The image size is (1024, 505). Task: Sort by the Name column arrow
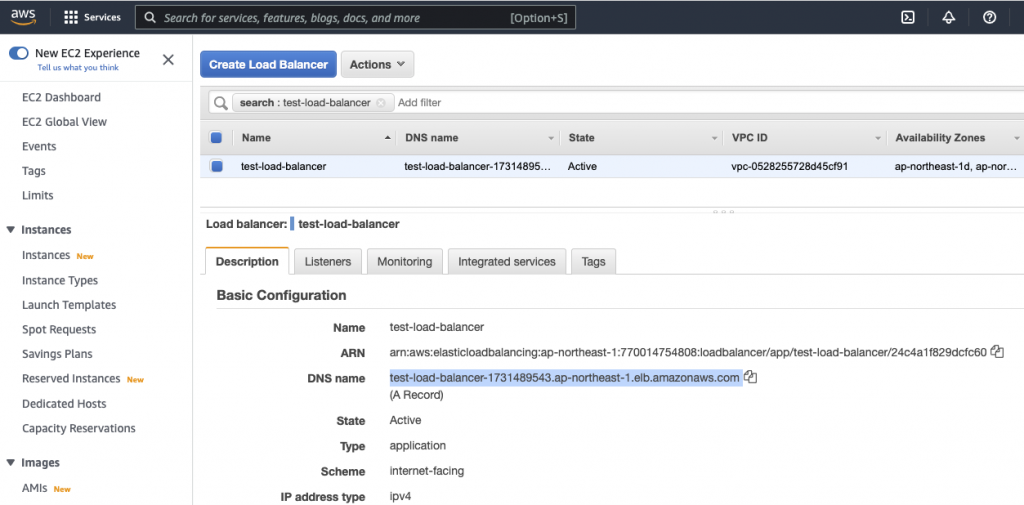[388, 138]
